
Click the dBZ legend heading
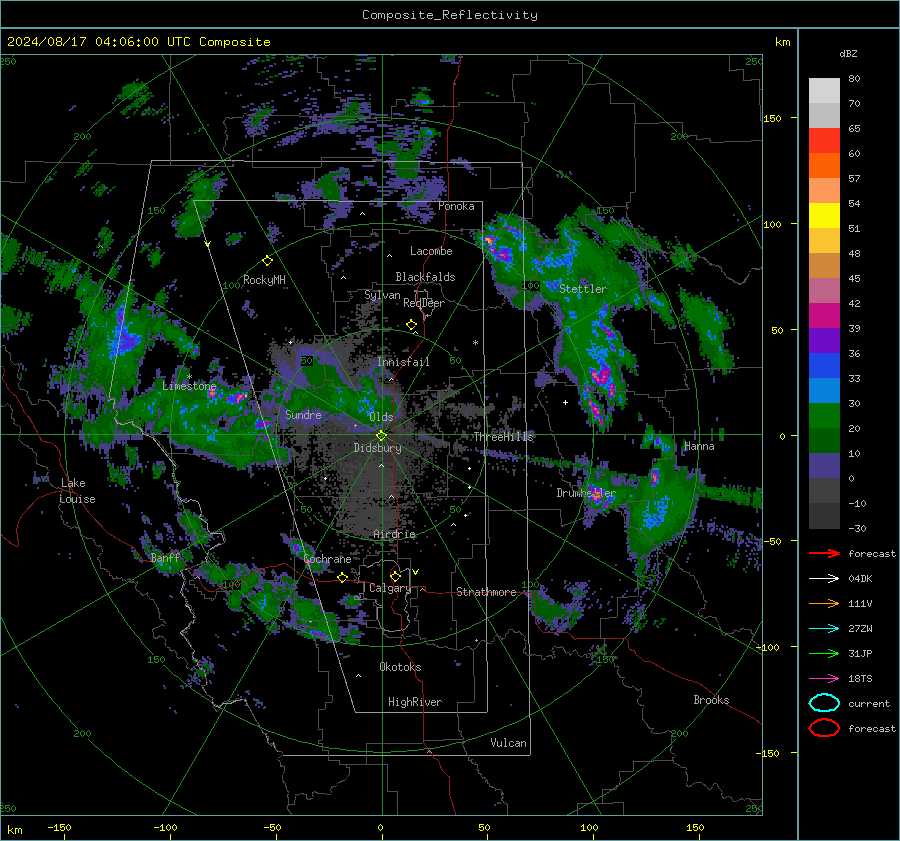click(x=848, y=53)
